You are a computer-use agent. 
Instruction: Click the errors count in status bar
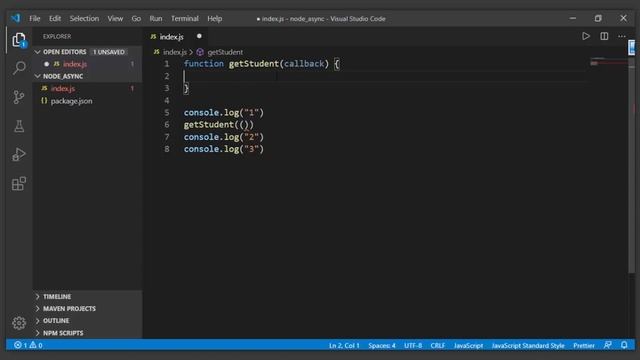pyautogui.click(x=20, y=345)
